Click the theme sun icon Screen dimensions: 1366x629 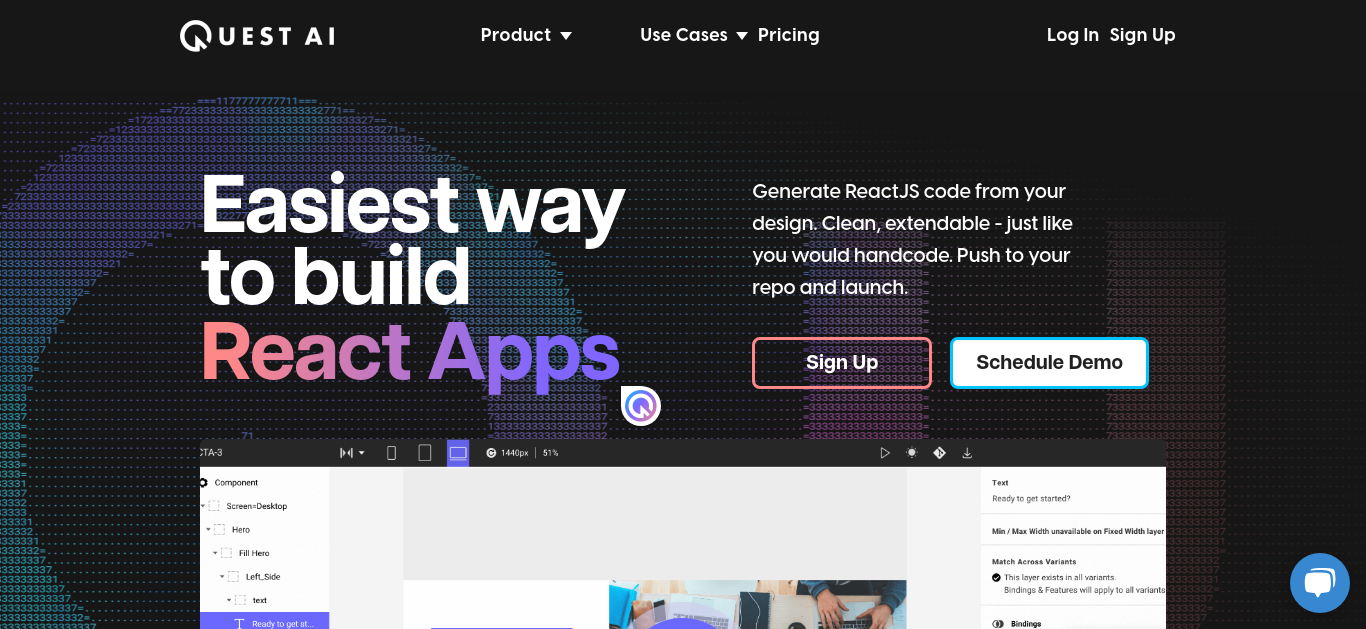911,453
